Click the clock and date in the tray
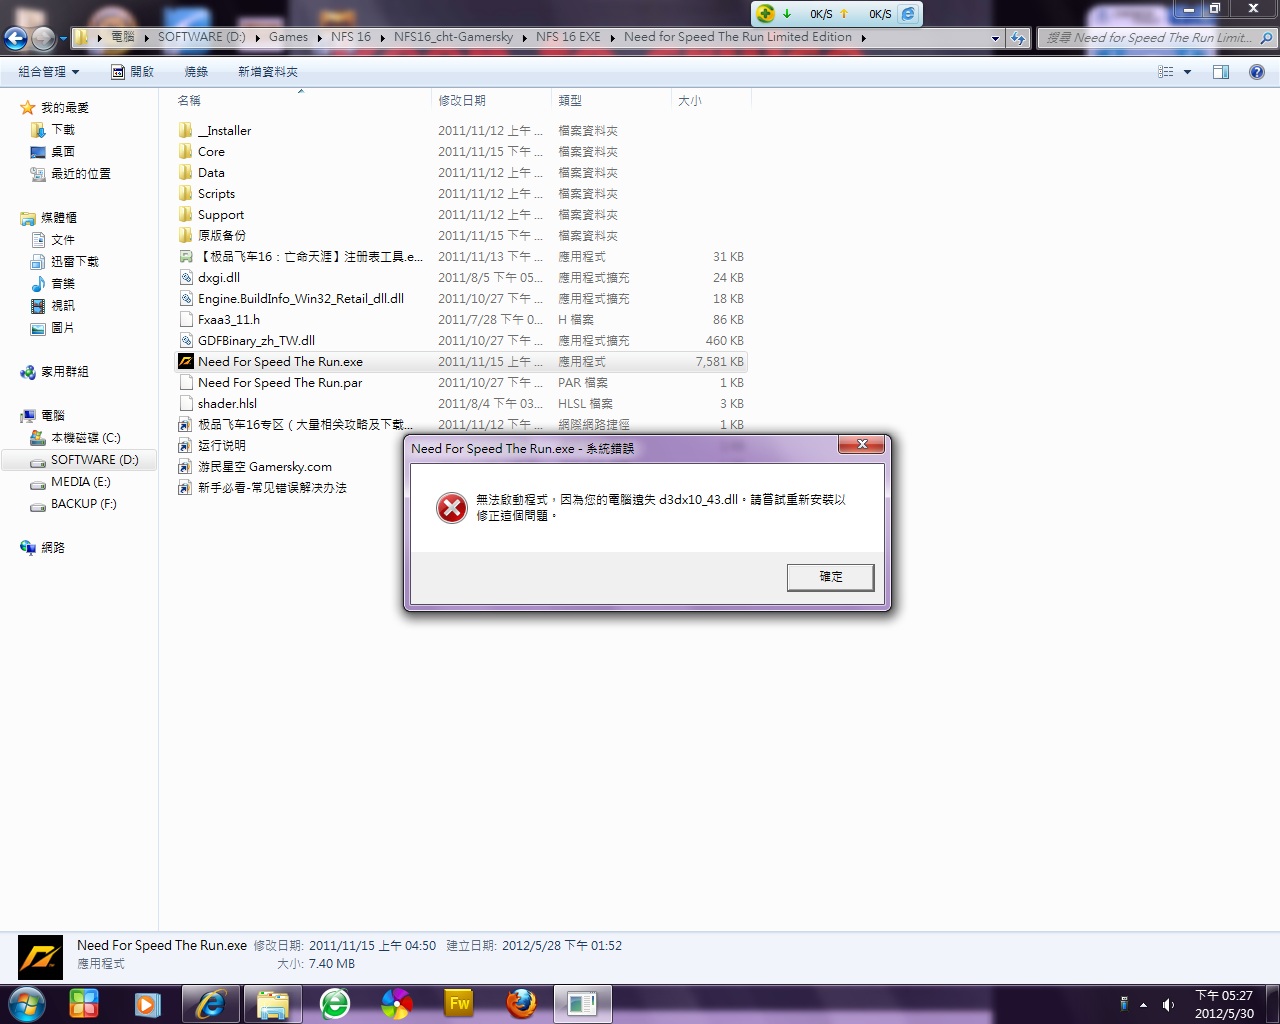Screen dimensions: 1280x1024 (1224, 1004)
